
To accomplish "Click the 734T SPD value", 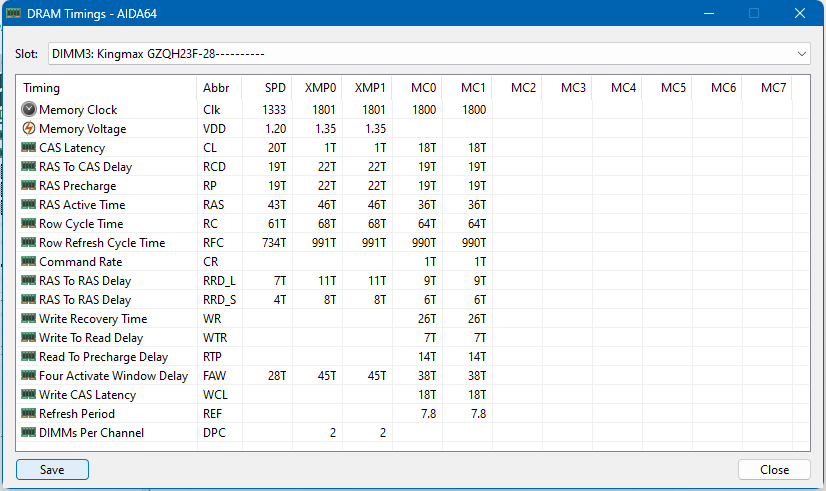I will (274, 242).
